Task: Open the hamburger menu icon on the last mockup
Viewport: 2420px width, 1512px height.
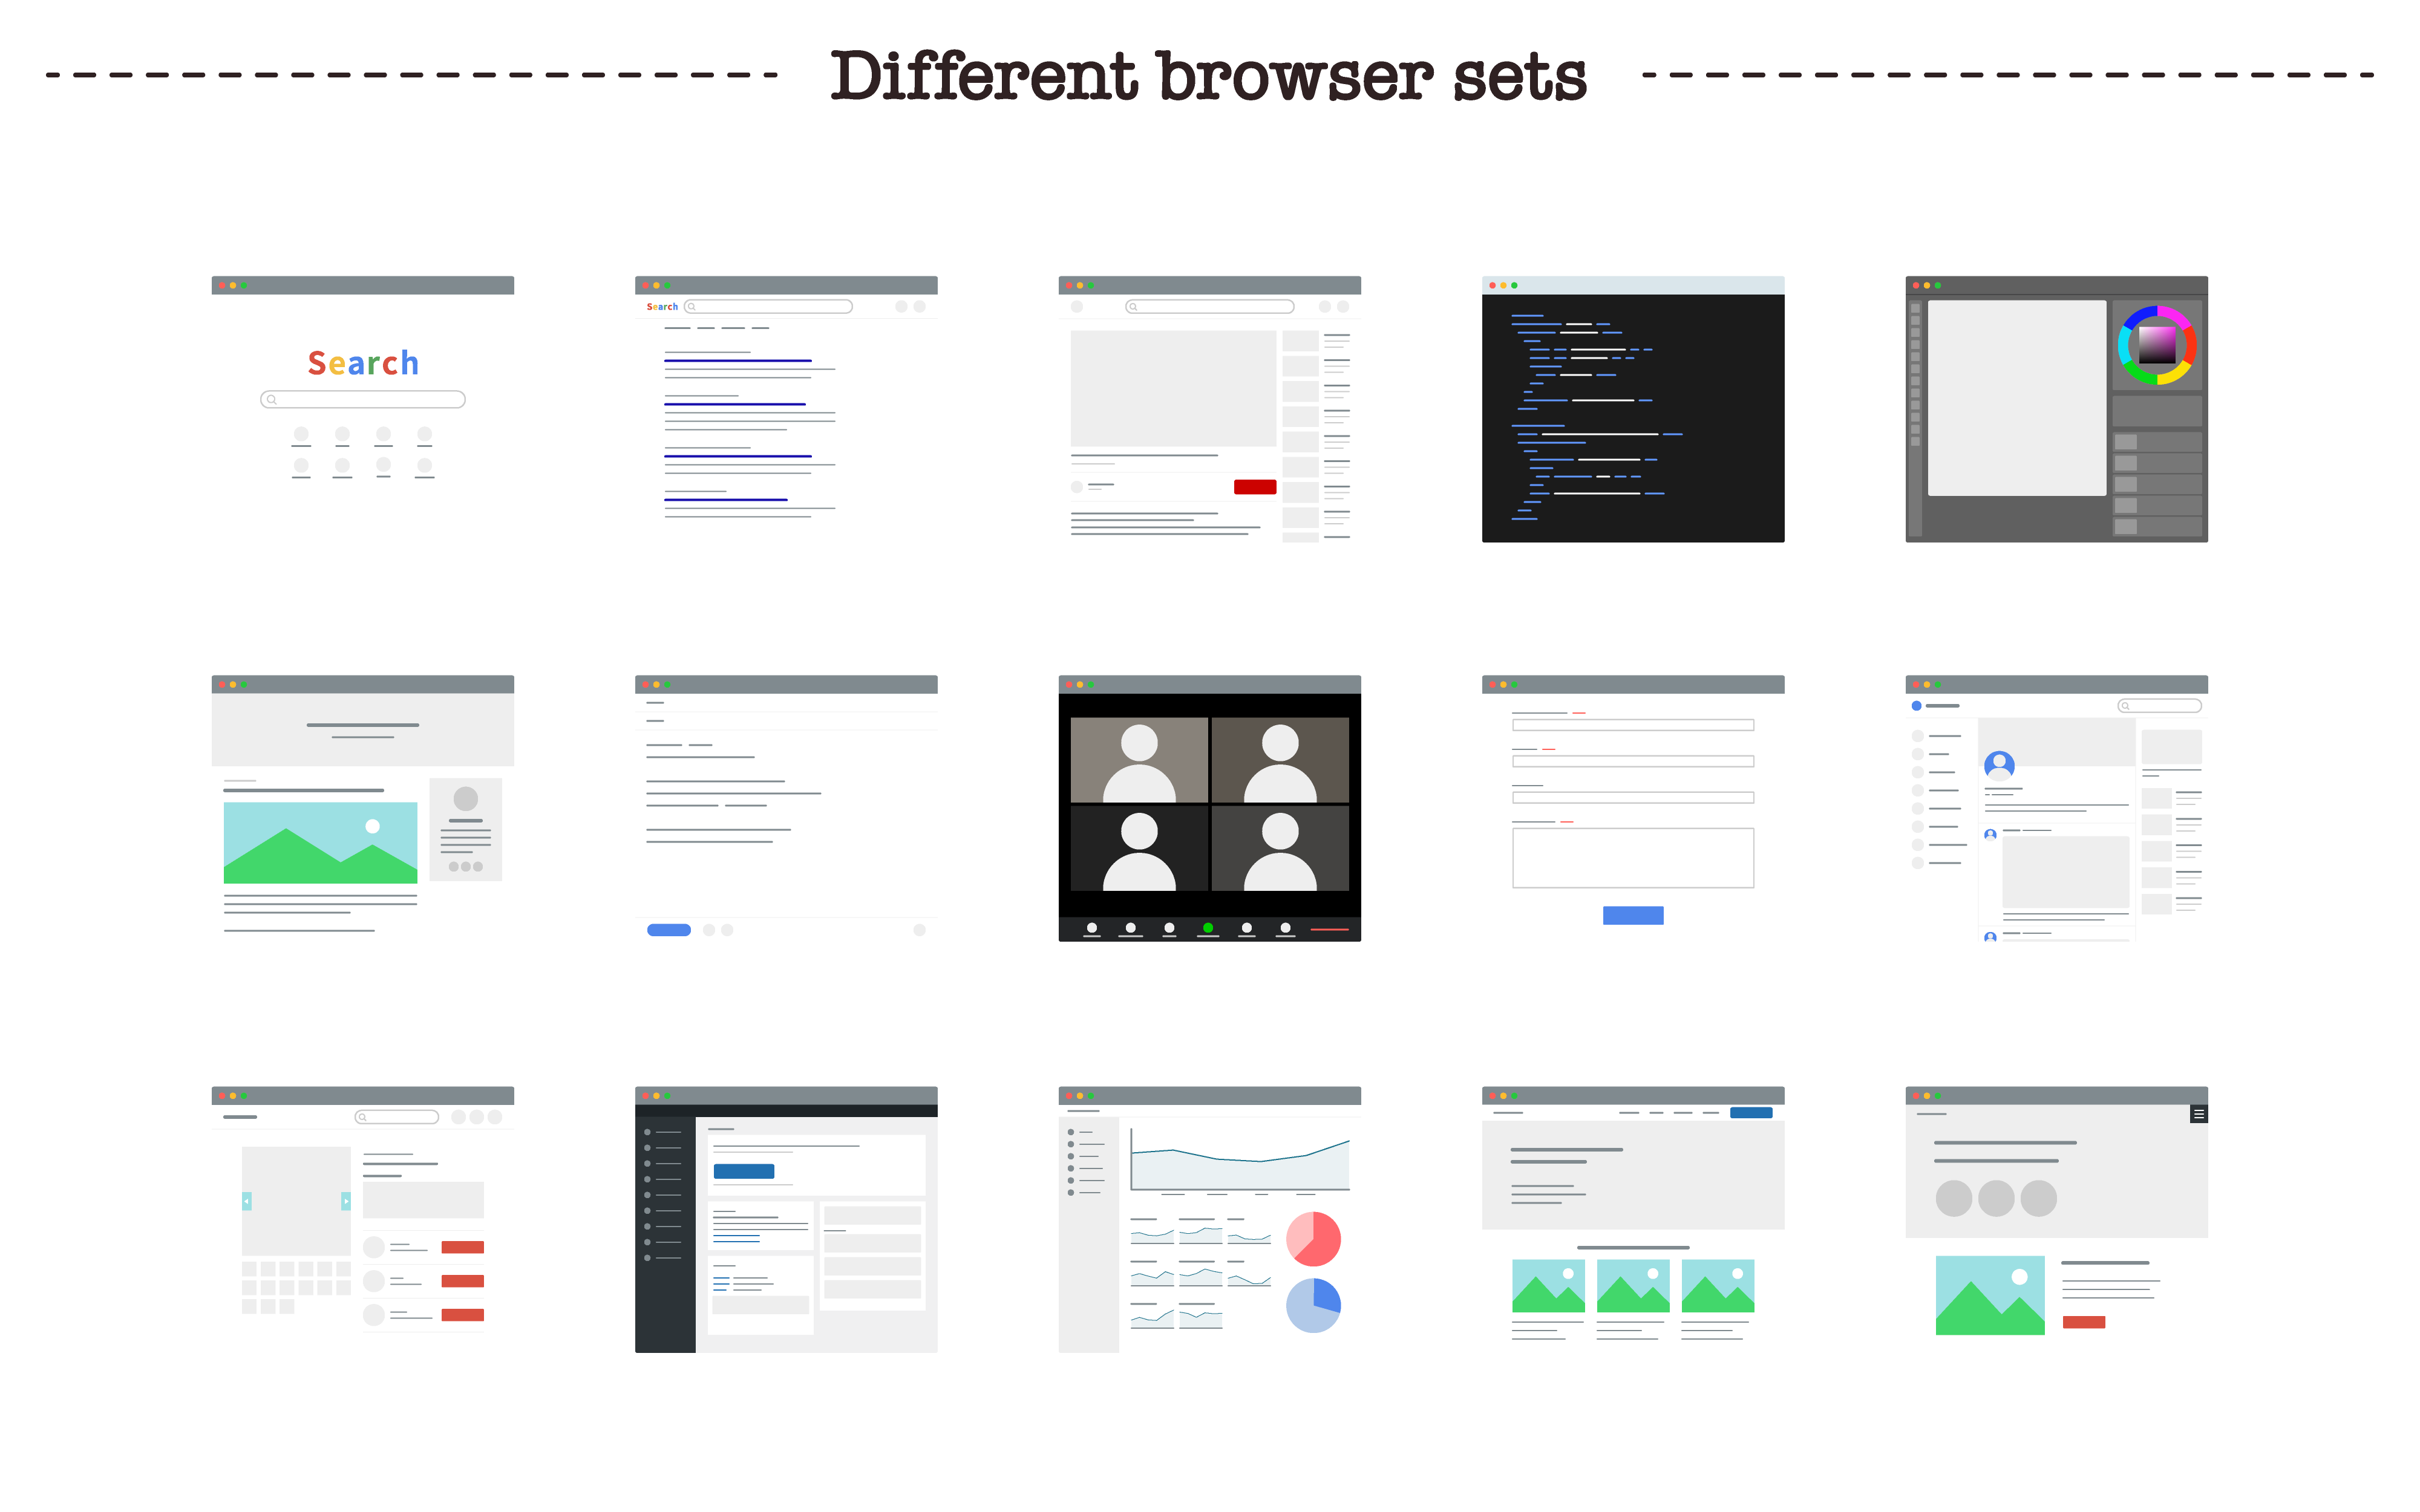Action: (x=2198, y=1114)
